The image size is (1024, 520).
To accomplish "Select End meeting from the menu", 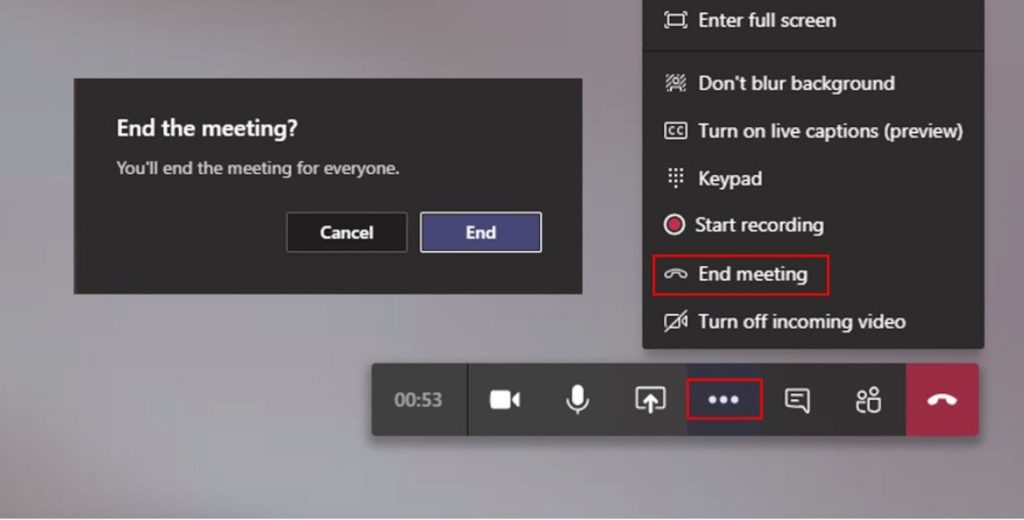I will [741, 274].
